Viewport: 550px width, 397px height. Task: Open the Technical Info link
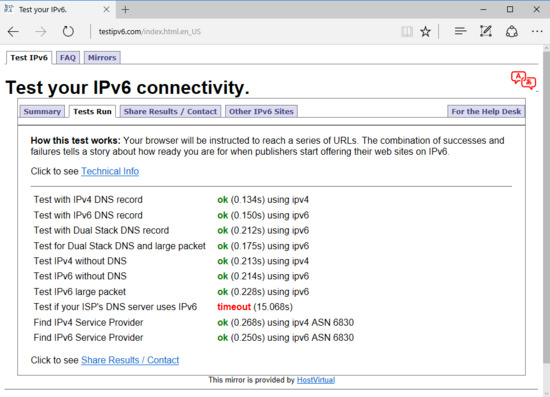[x=110, y=171]
